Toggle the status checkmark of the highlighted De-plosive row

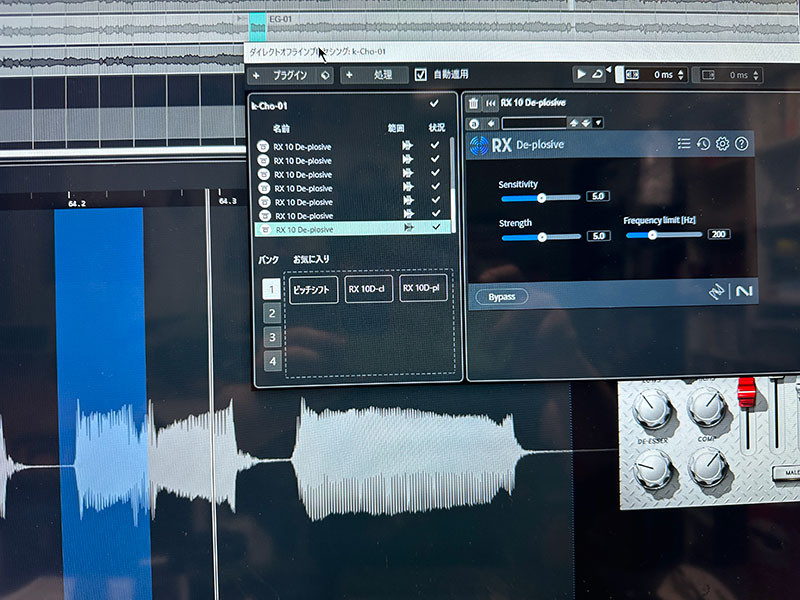tap(436, 227)
